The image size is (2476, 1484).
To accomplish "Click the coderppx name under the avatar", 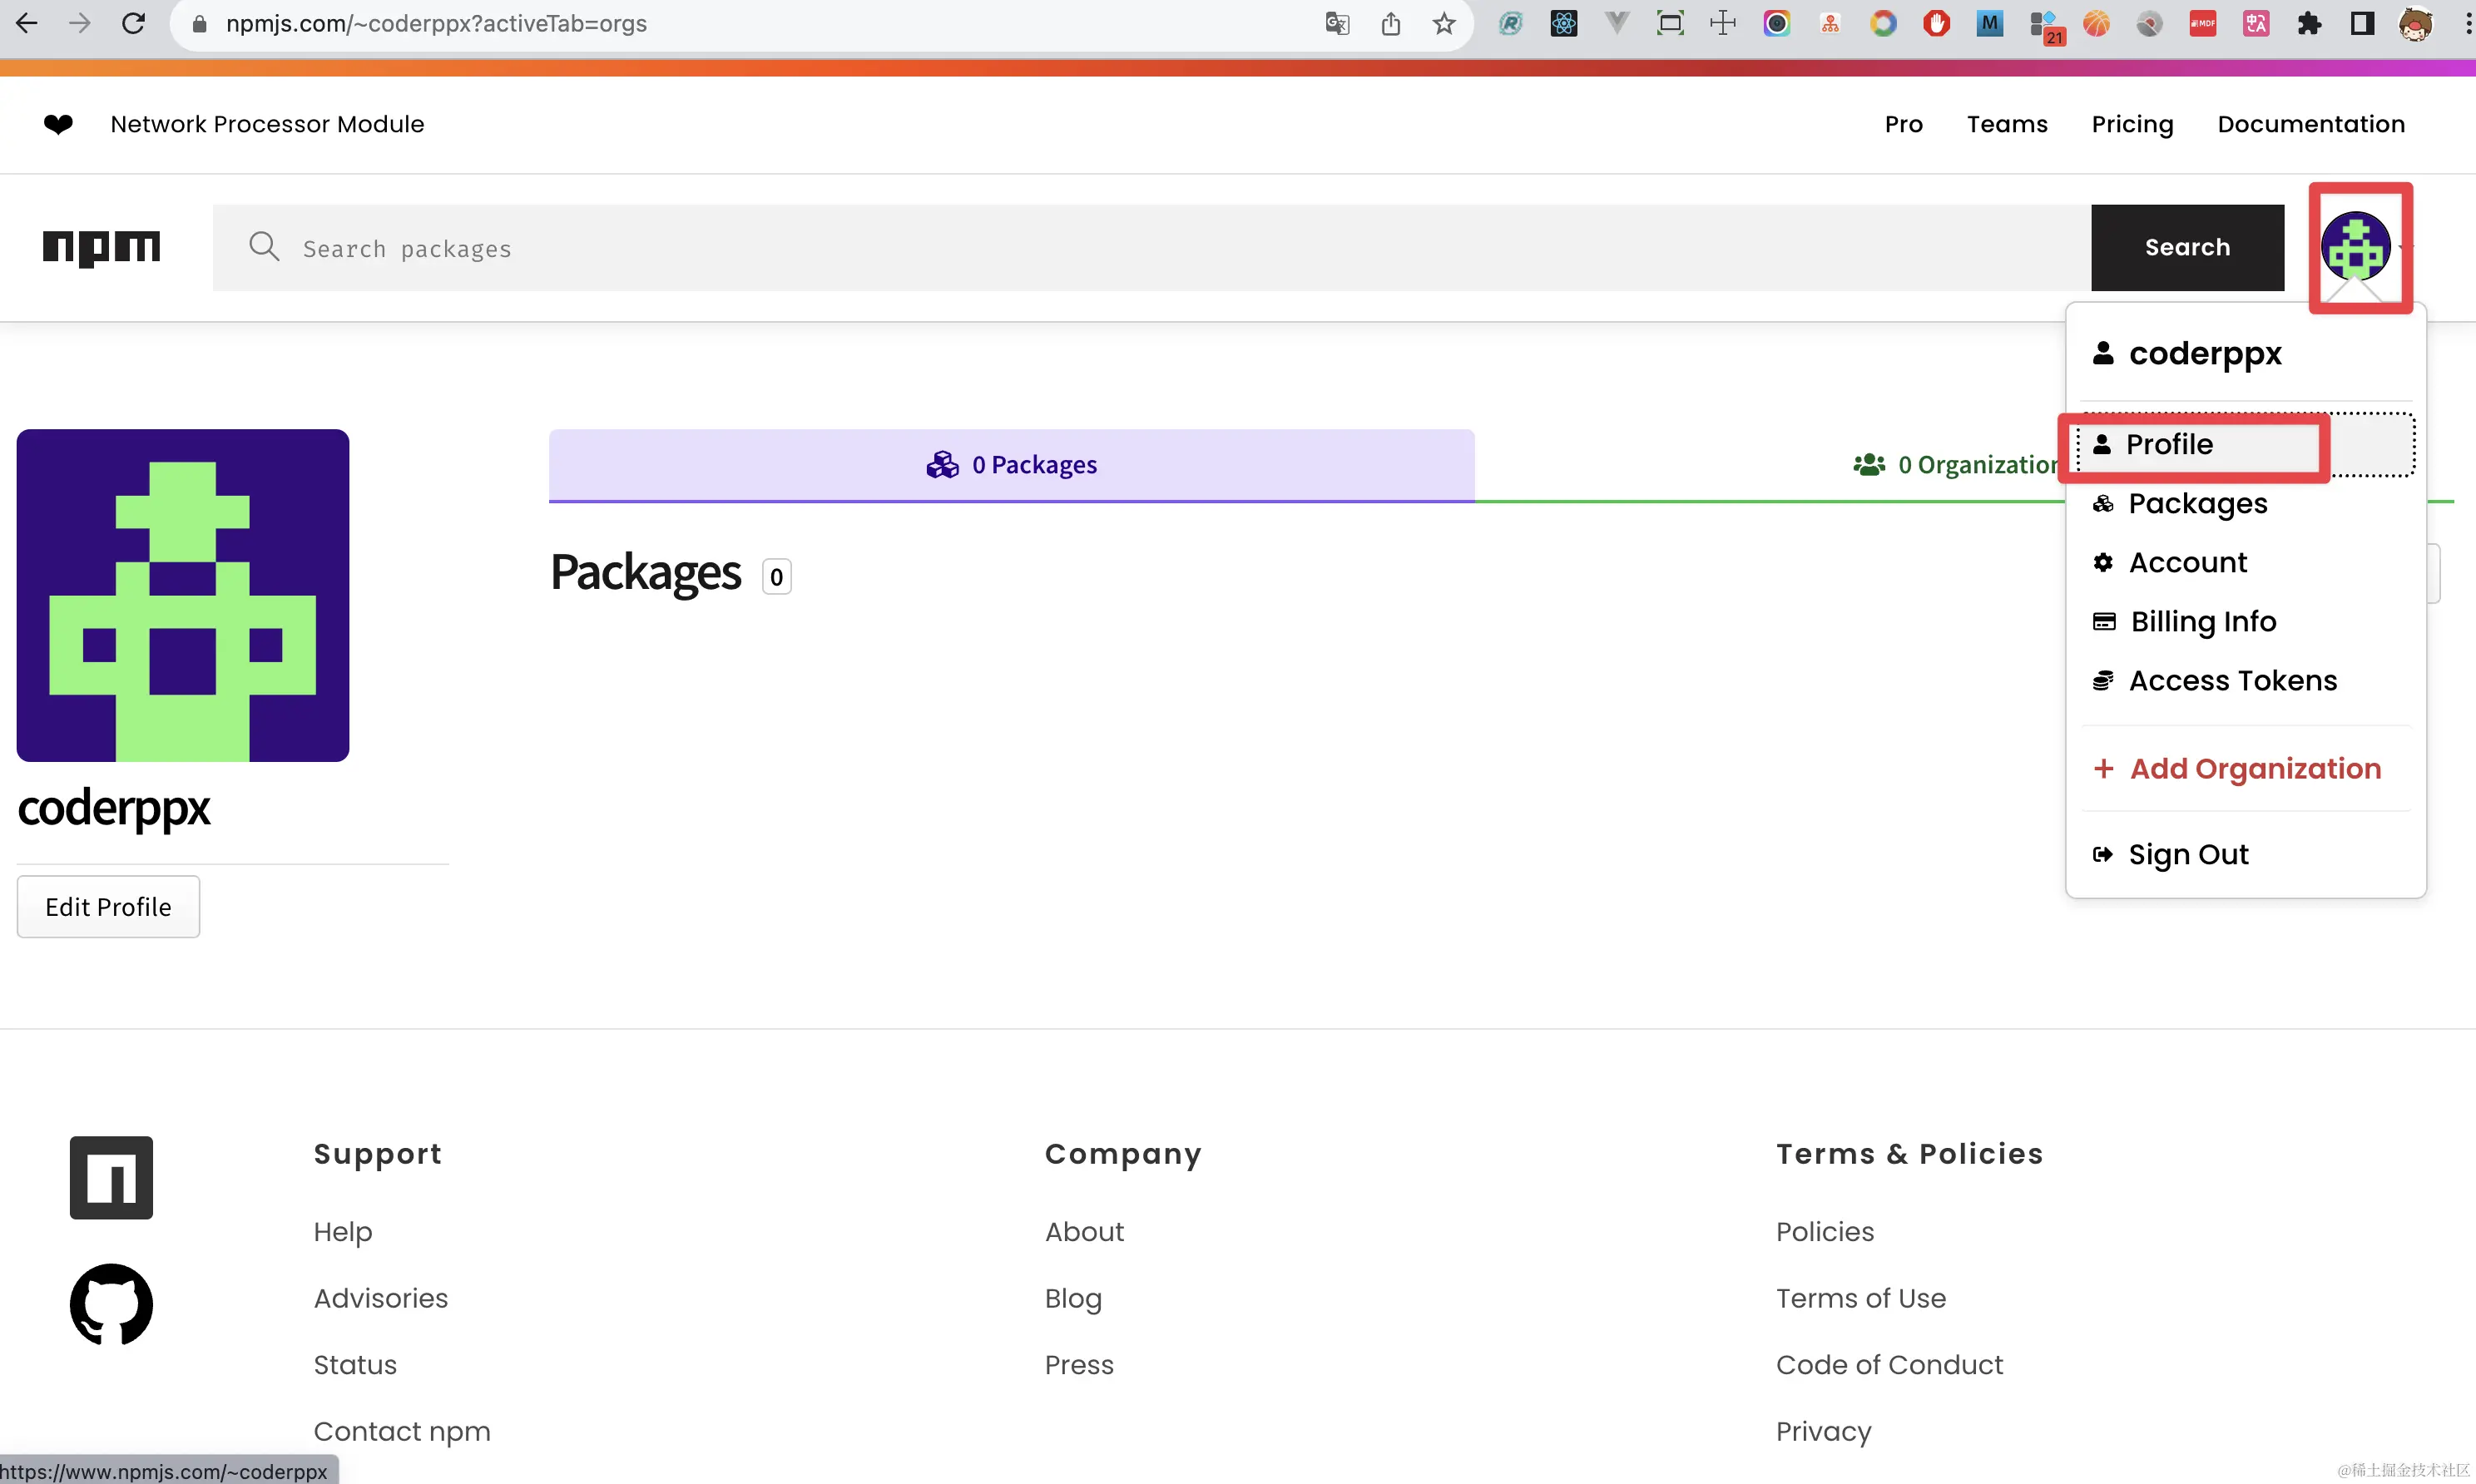I will (x=114, y=807).
